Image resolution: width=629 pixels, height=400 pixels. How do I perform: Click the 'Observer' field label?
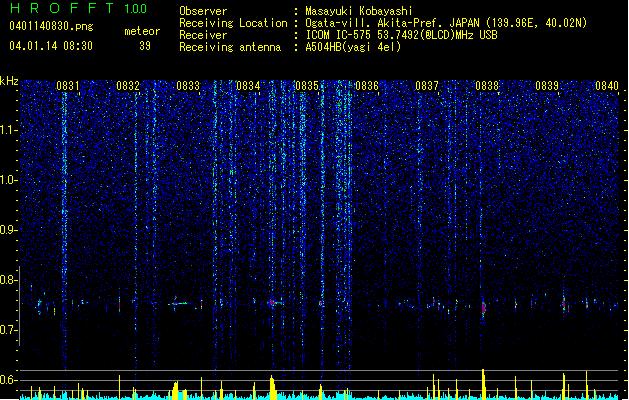[203, 11]
